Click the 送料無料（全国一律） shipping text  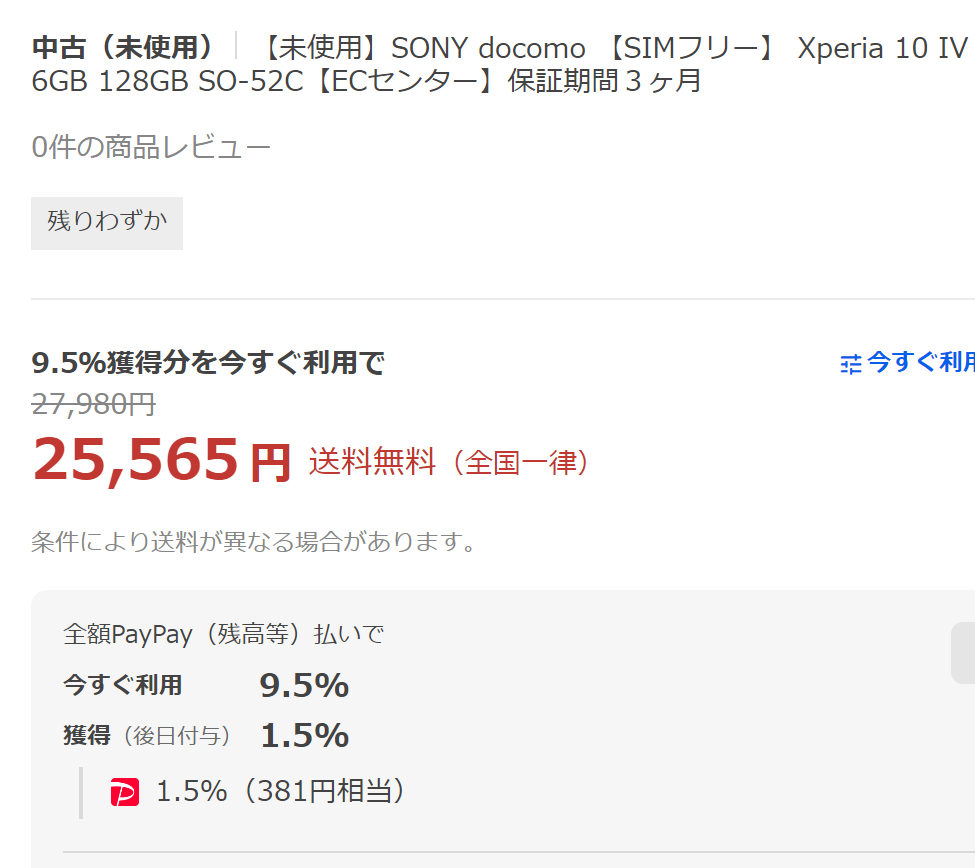coord(449,462)
